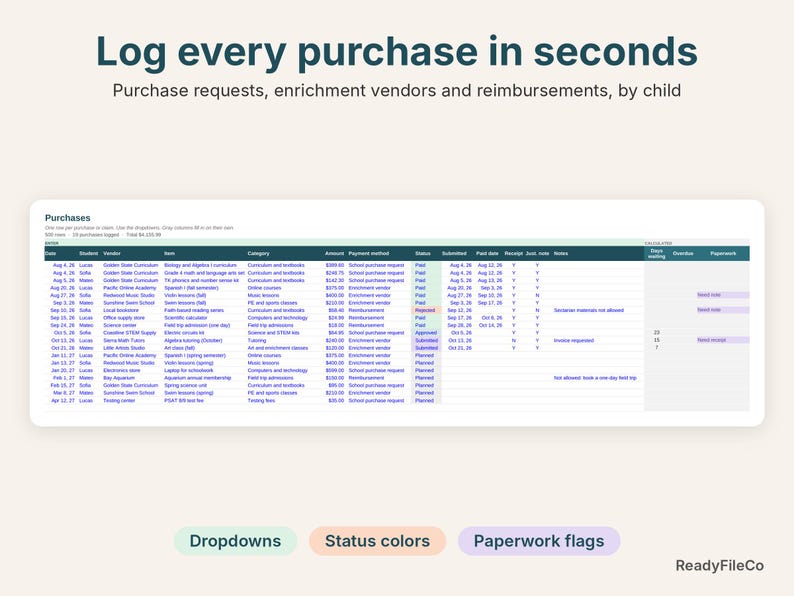This screenshot has height=596, width=794.
Task: Click 'Not allowed: book a one-day field trip' note
Action: point(595,378)
